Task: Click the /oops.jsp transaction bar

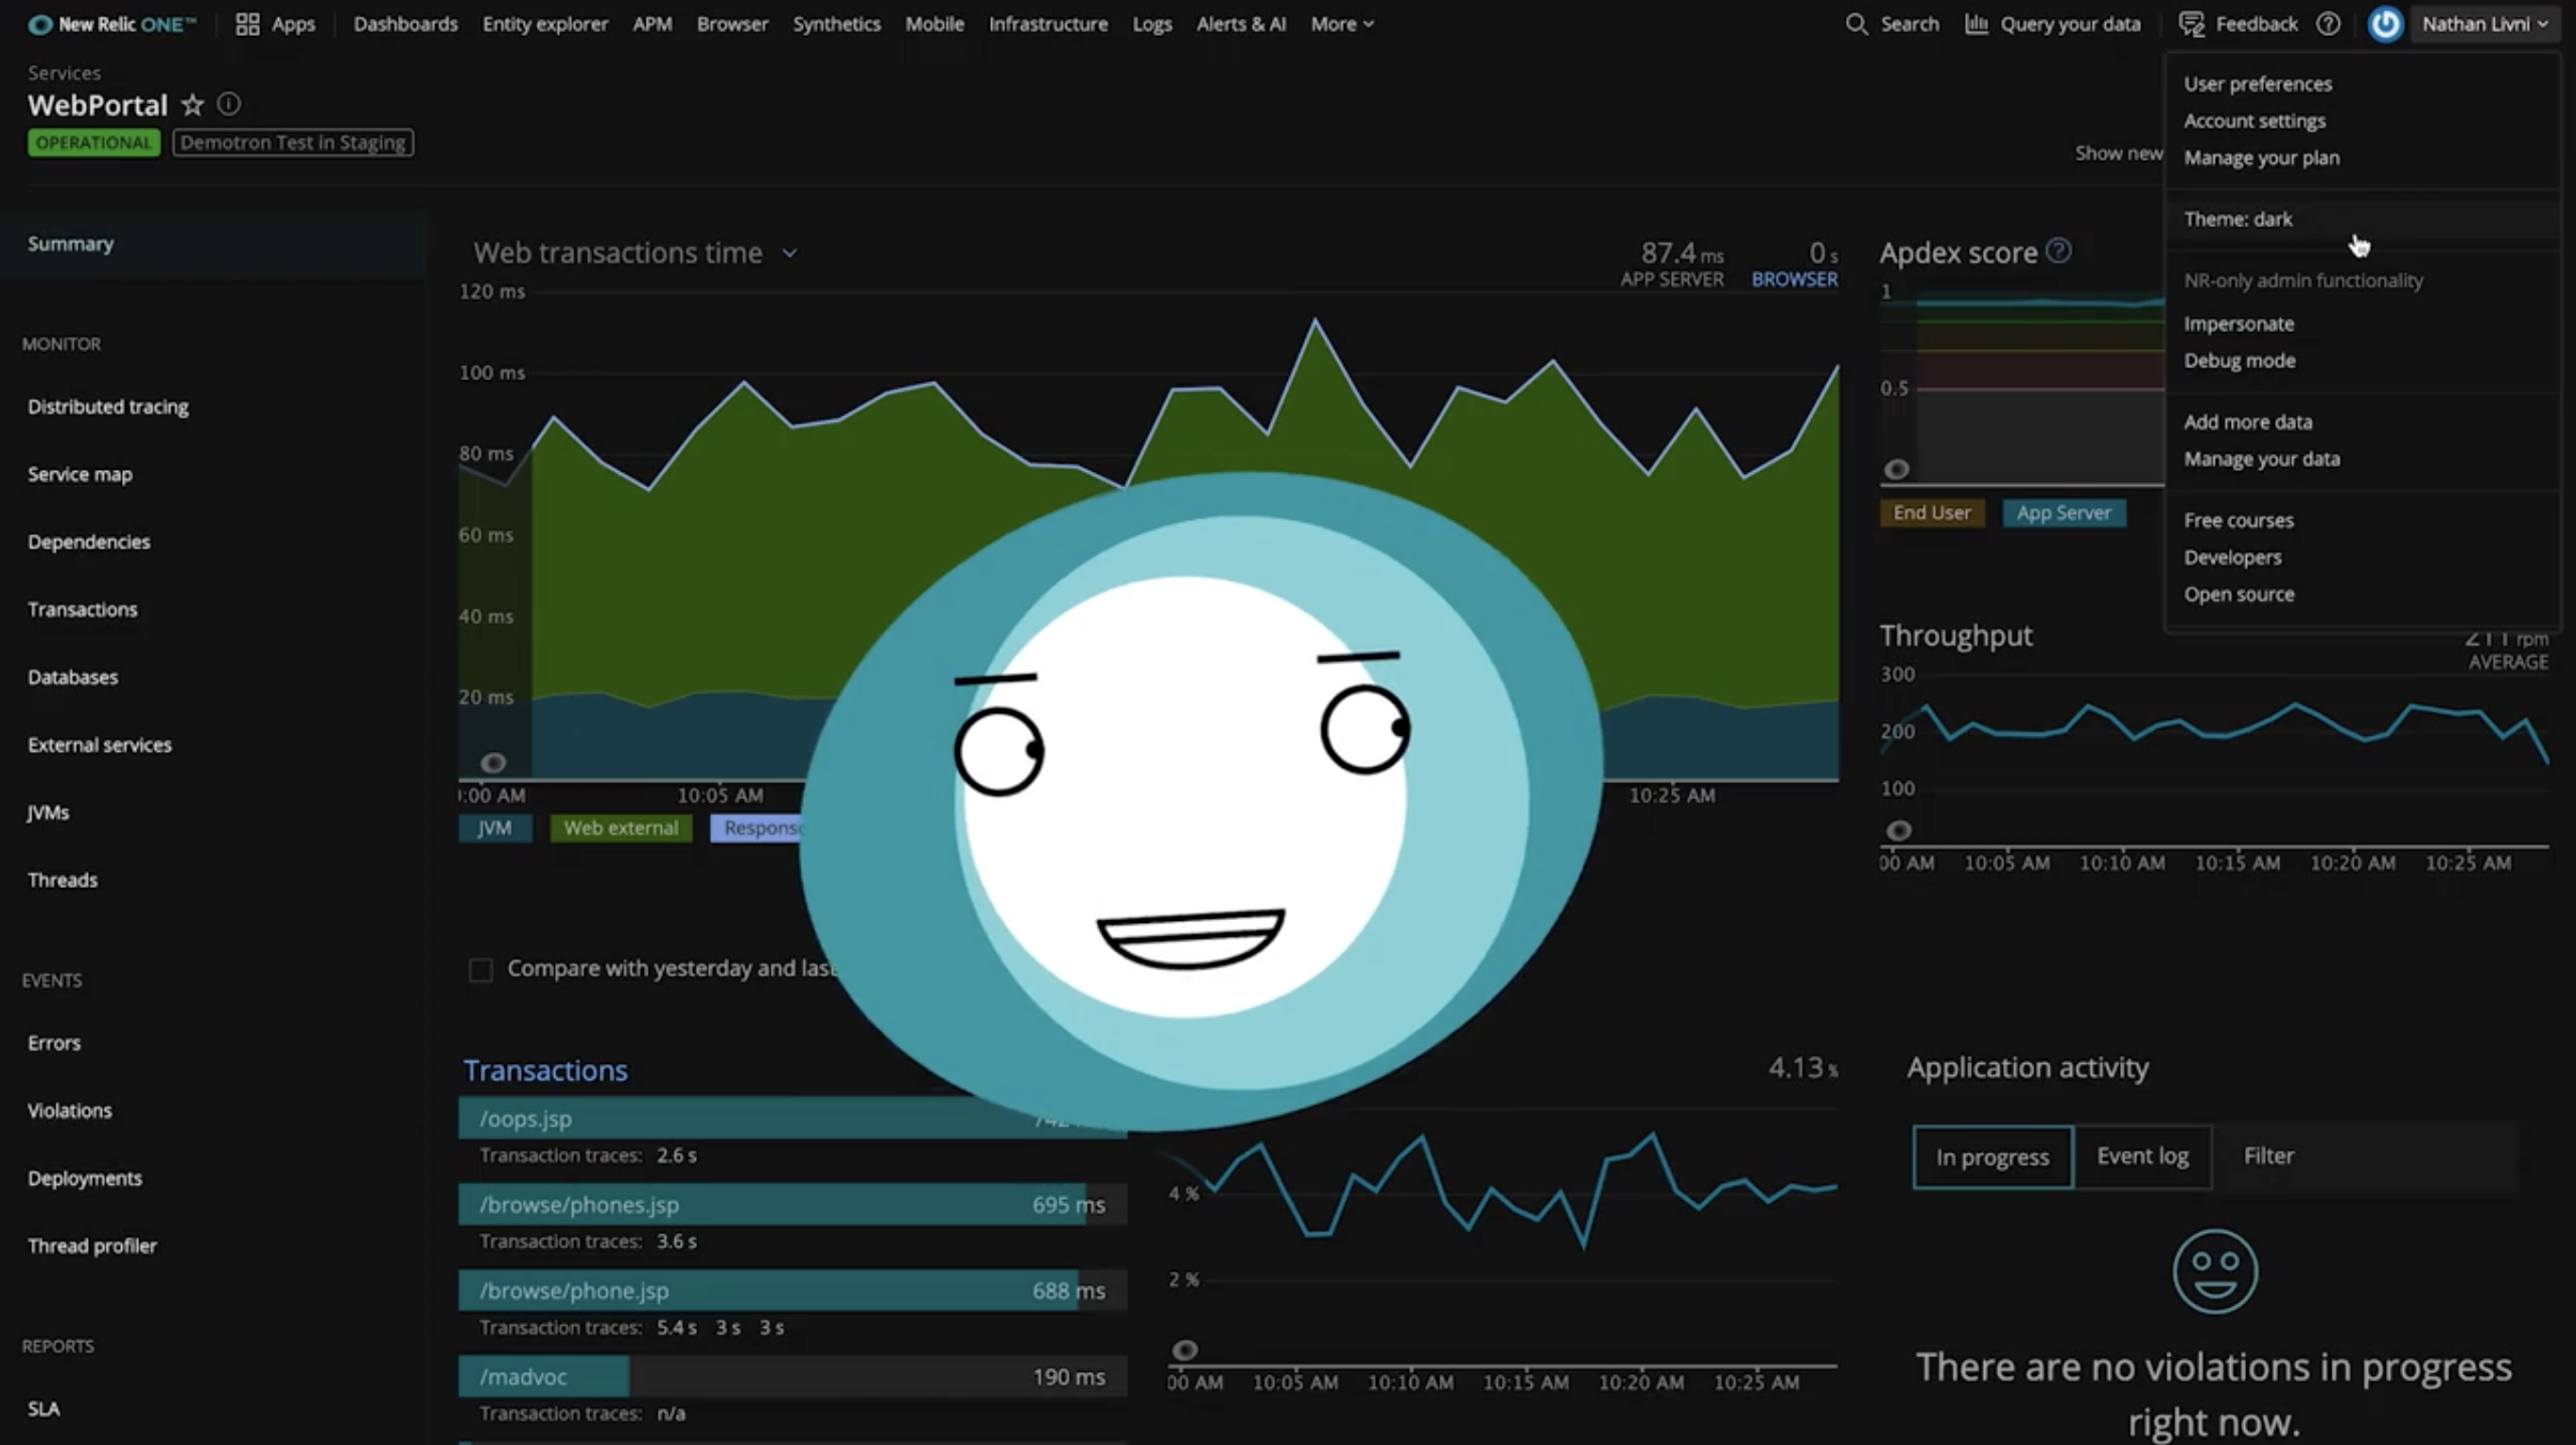Action: 792,1119
